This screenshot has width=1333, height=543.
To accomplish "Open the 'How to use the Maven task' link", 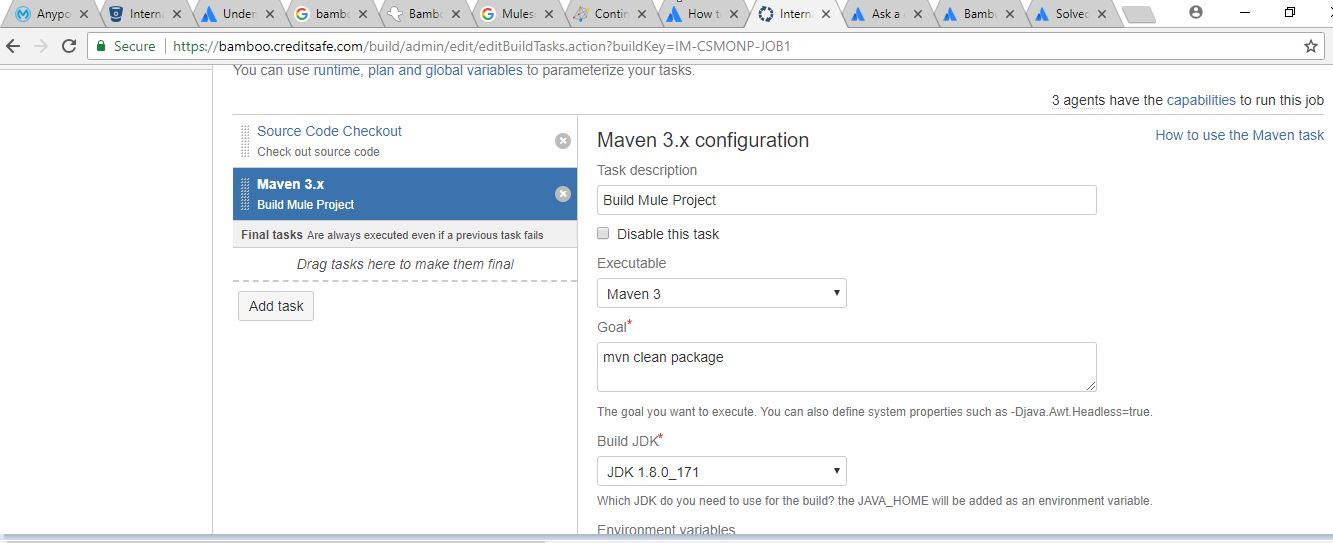I will [1240, 135].
